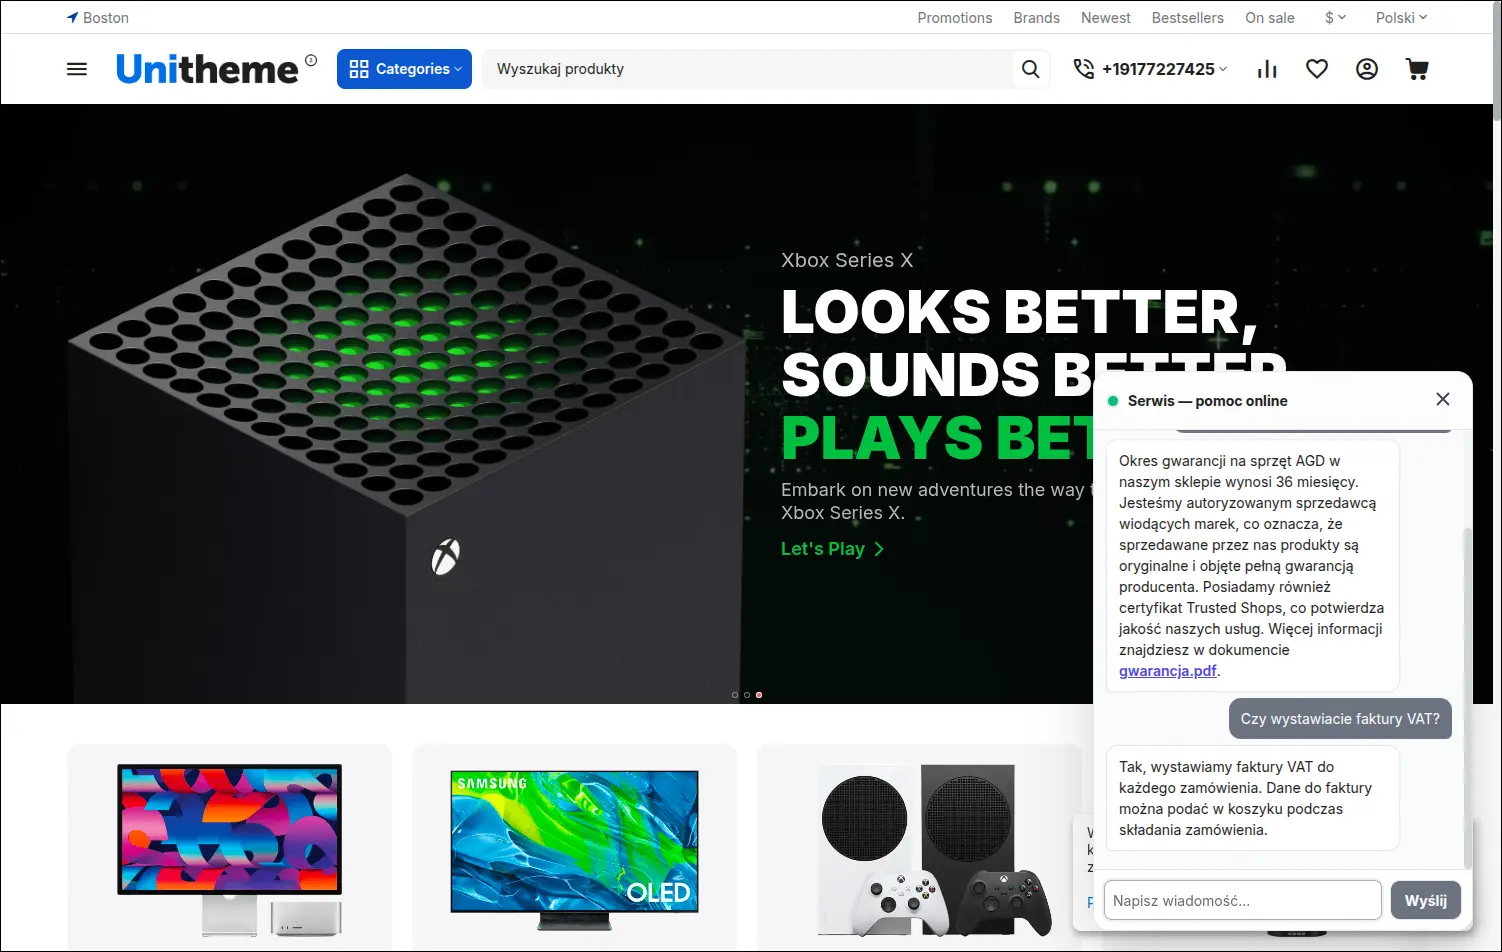Click the Boston city link

(x=106, y=18)
